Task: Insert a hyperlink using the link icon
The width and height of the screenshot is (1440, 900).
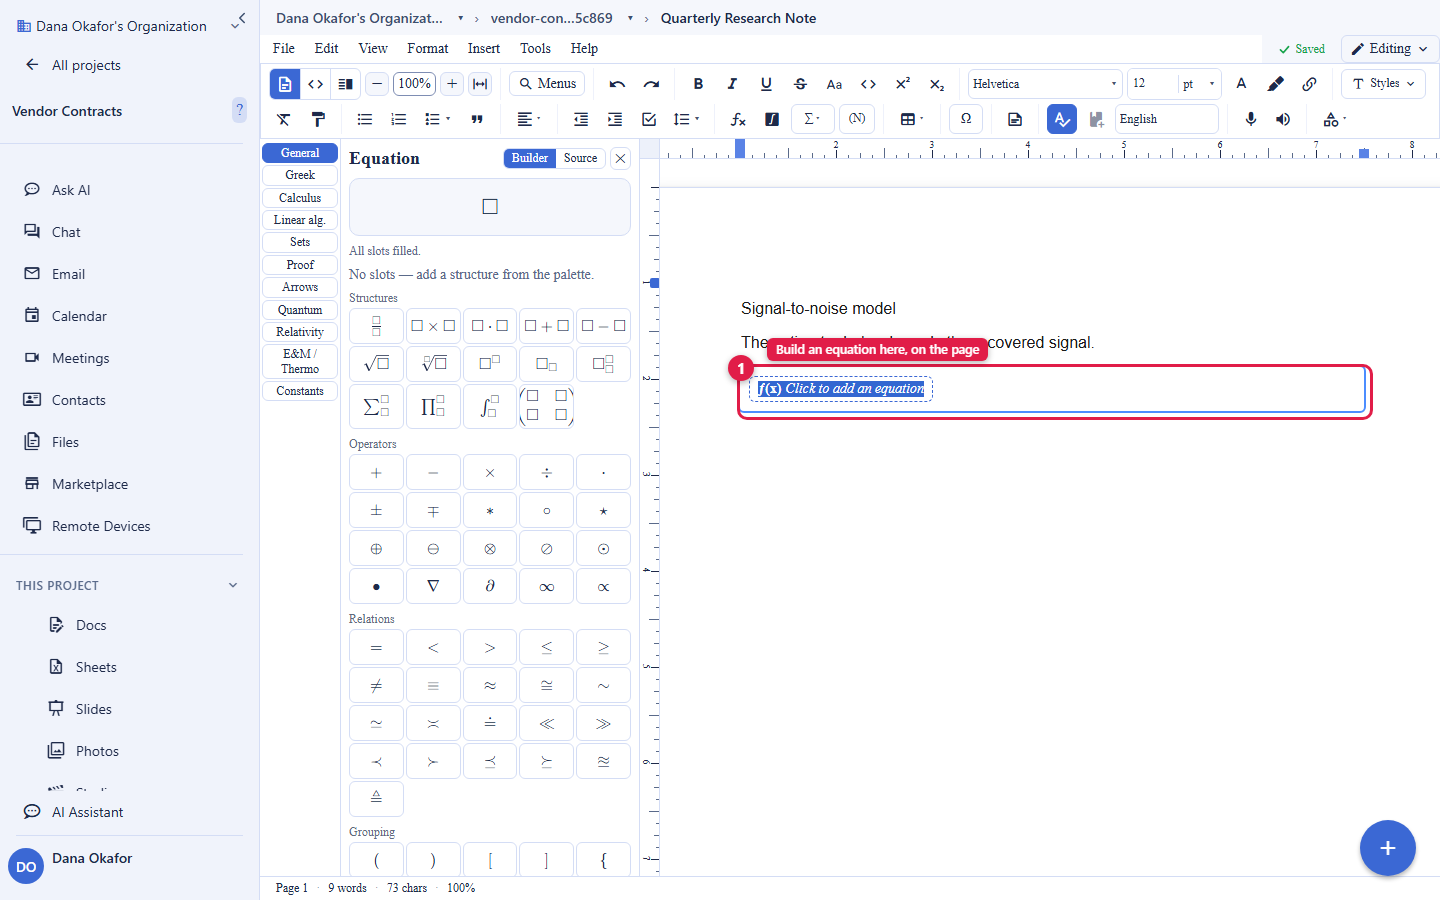Action: click(x=1309, y=84)
